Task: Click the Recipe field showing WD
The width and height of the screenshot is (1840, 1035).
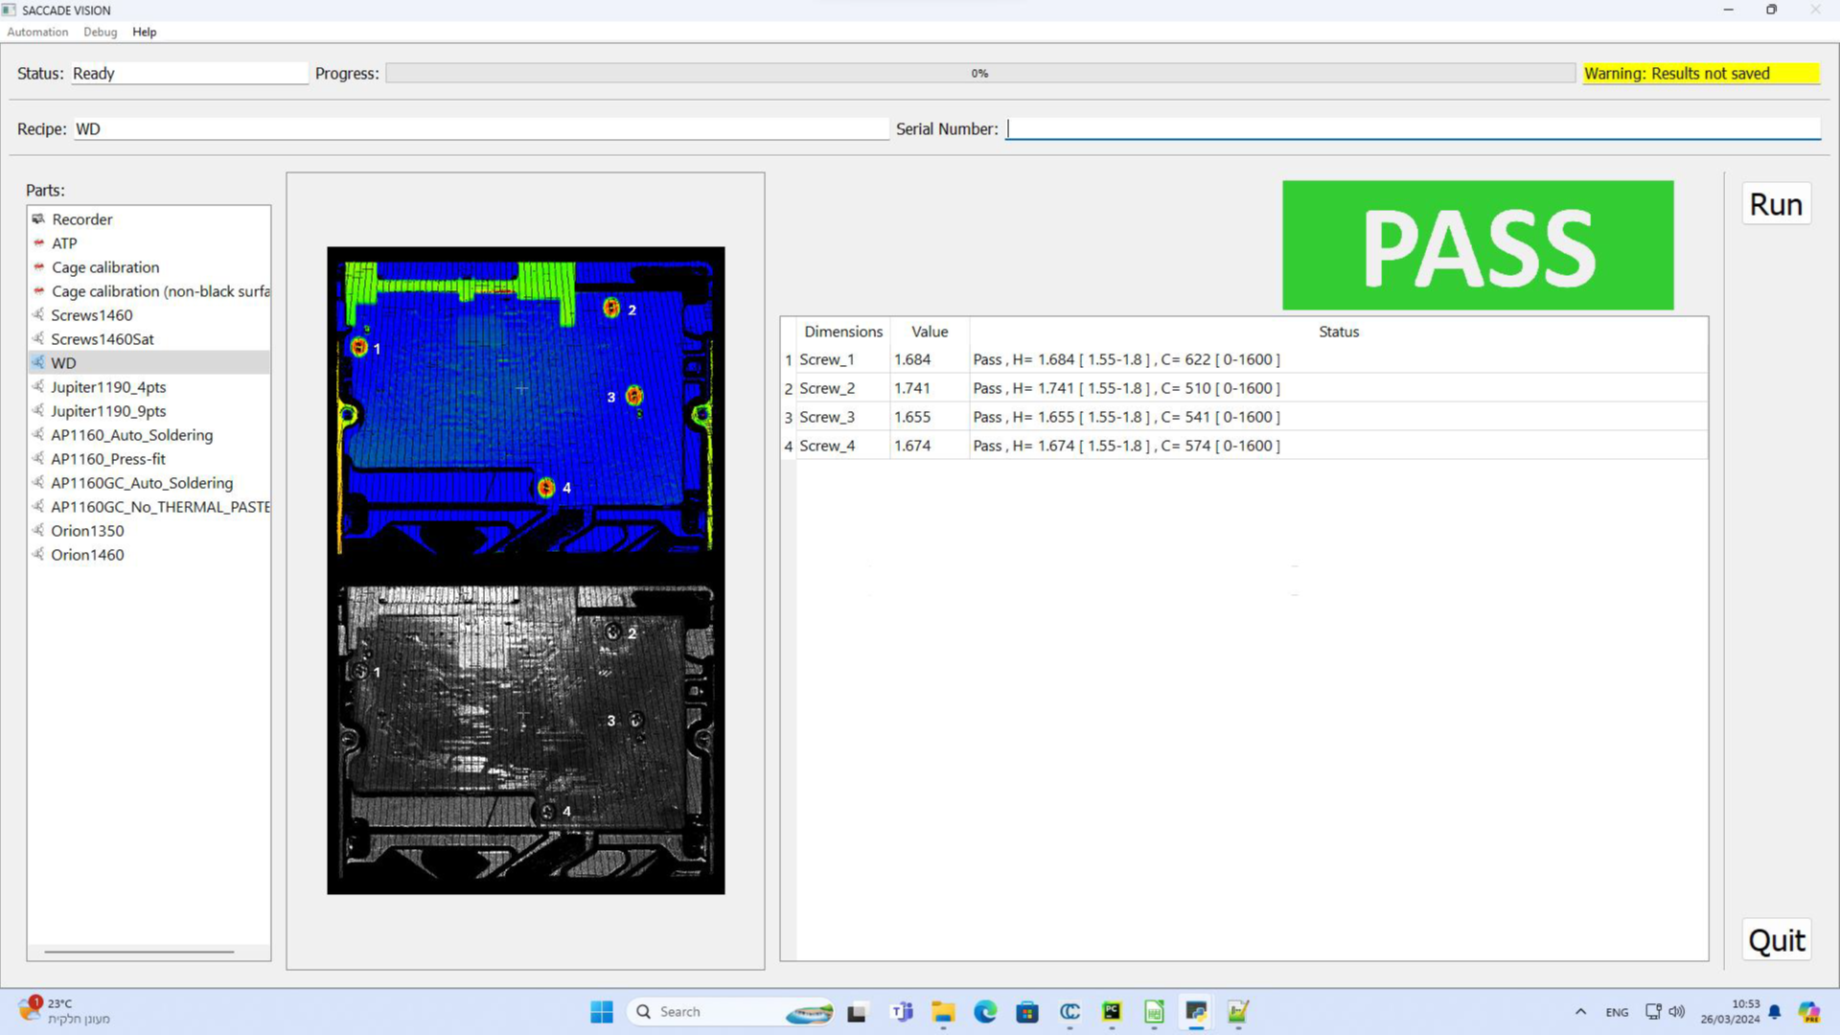Action: tap(481, 128)
